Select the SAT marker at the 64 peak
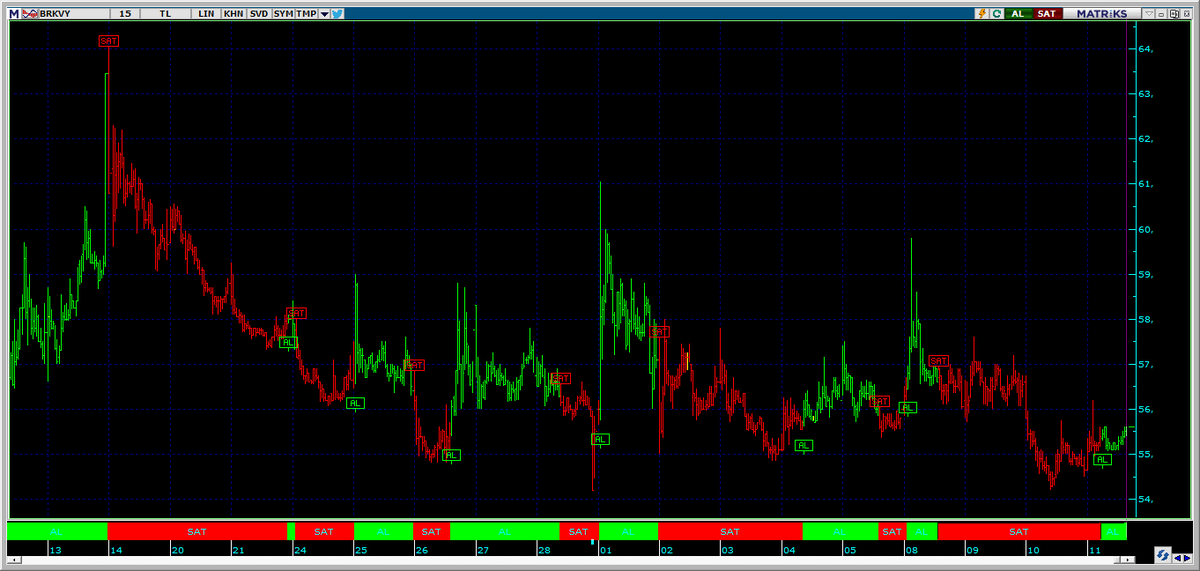Screen dimensions: 1200x571 (109, 41)
